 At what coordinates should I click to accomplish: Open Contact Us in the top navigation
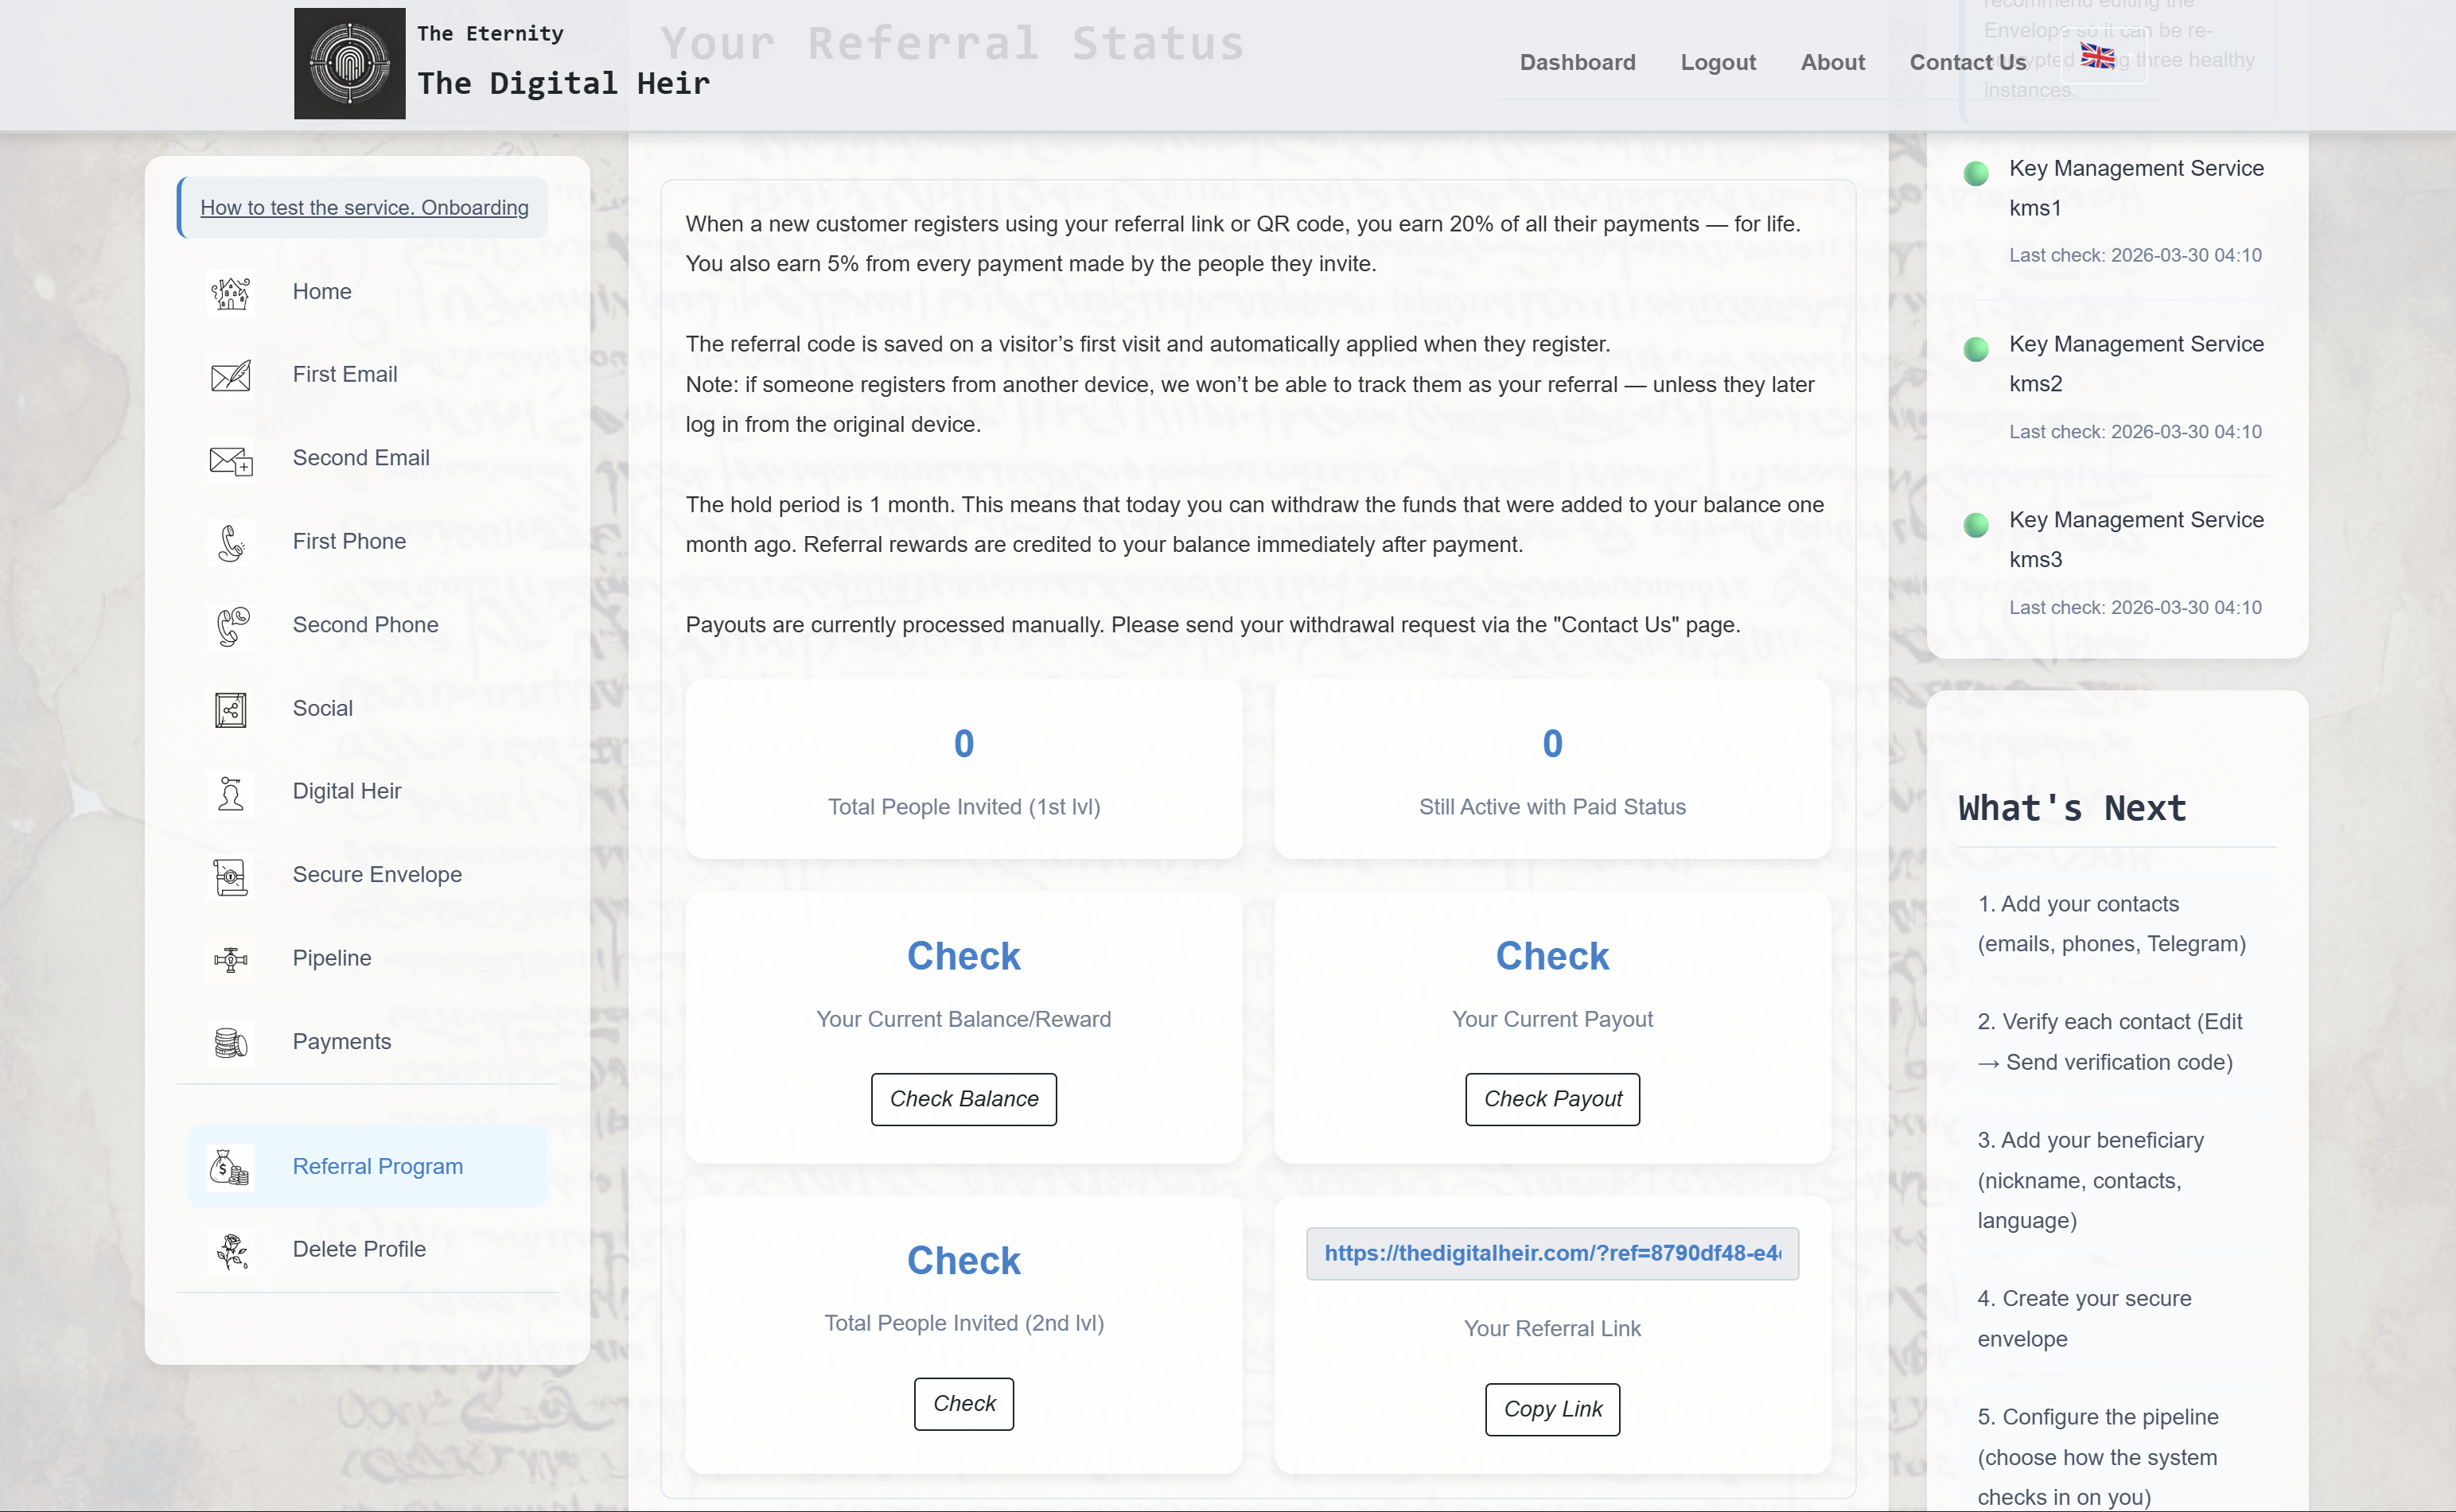pos(1967,62)
